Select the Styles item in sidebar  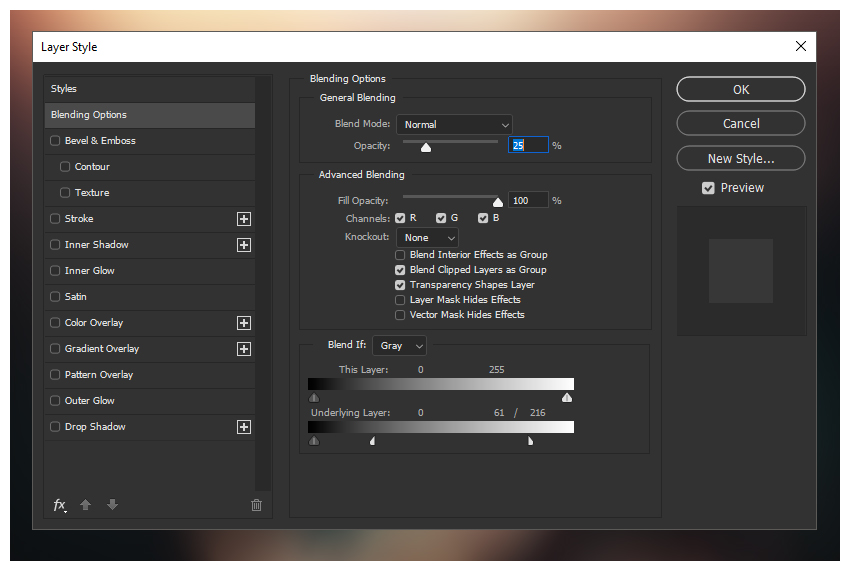[150, 89]
